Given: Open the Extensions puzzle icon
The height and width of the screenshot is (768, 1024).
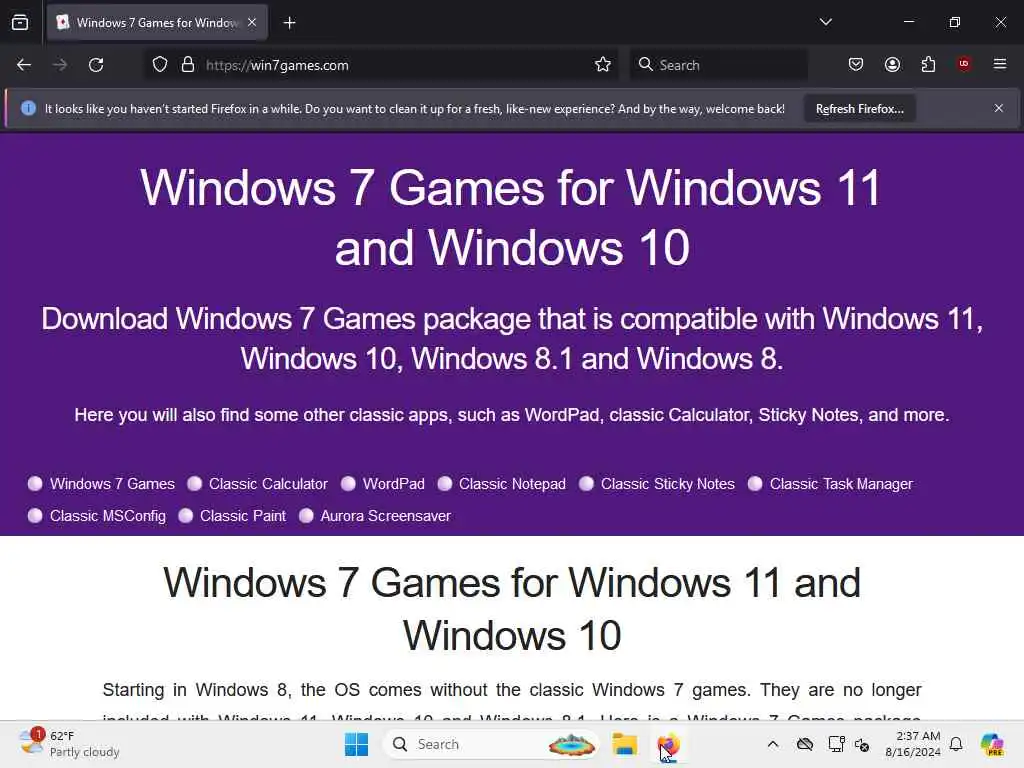Looking at the screenshot, I should (x=928, y=64).
